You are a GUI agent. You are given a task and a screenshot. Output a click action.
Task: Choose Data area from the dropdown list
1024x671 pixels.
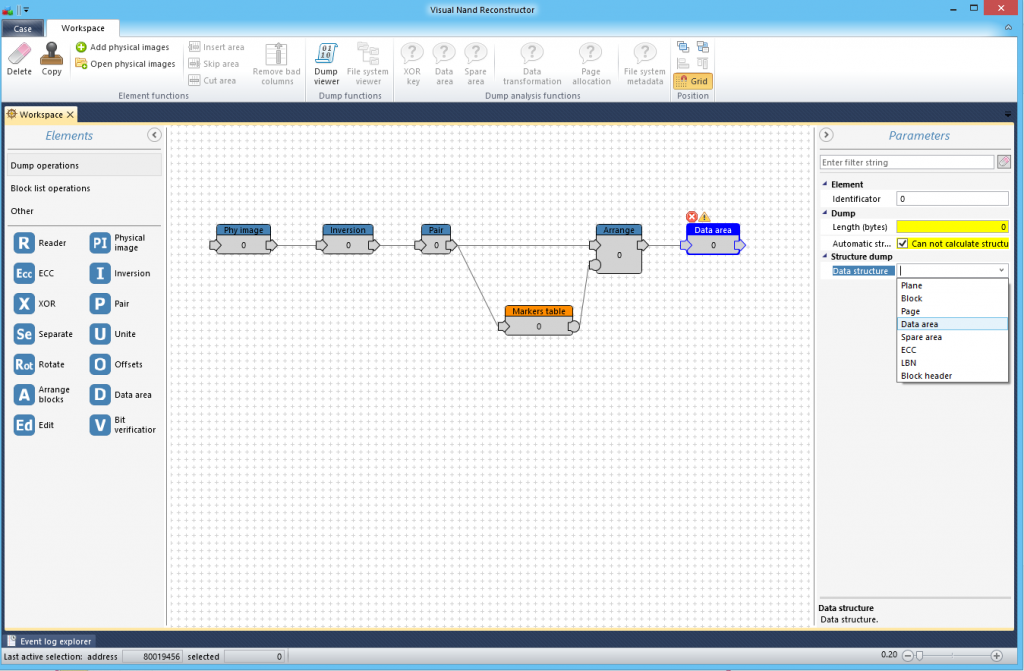pyautogui.click(x=952, y=324)
